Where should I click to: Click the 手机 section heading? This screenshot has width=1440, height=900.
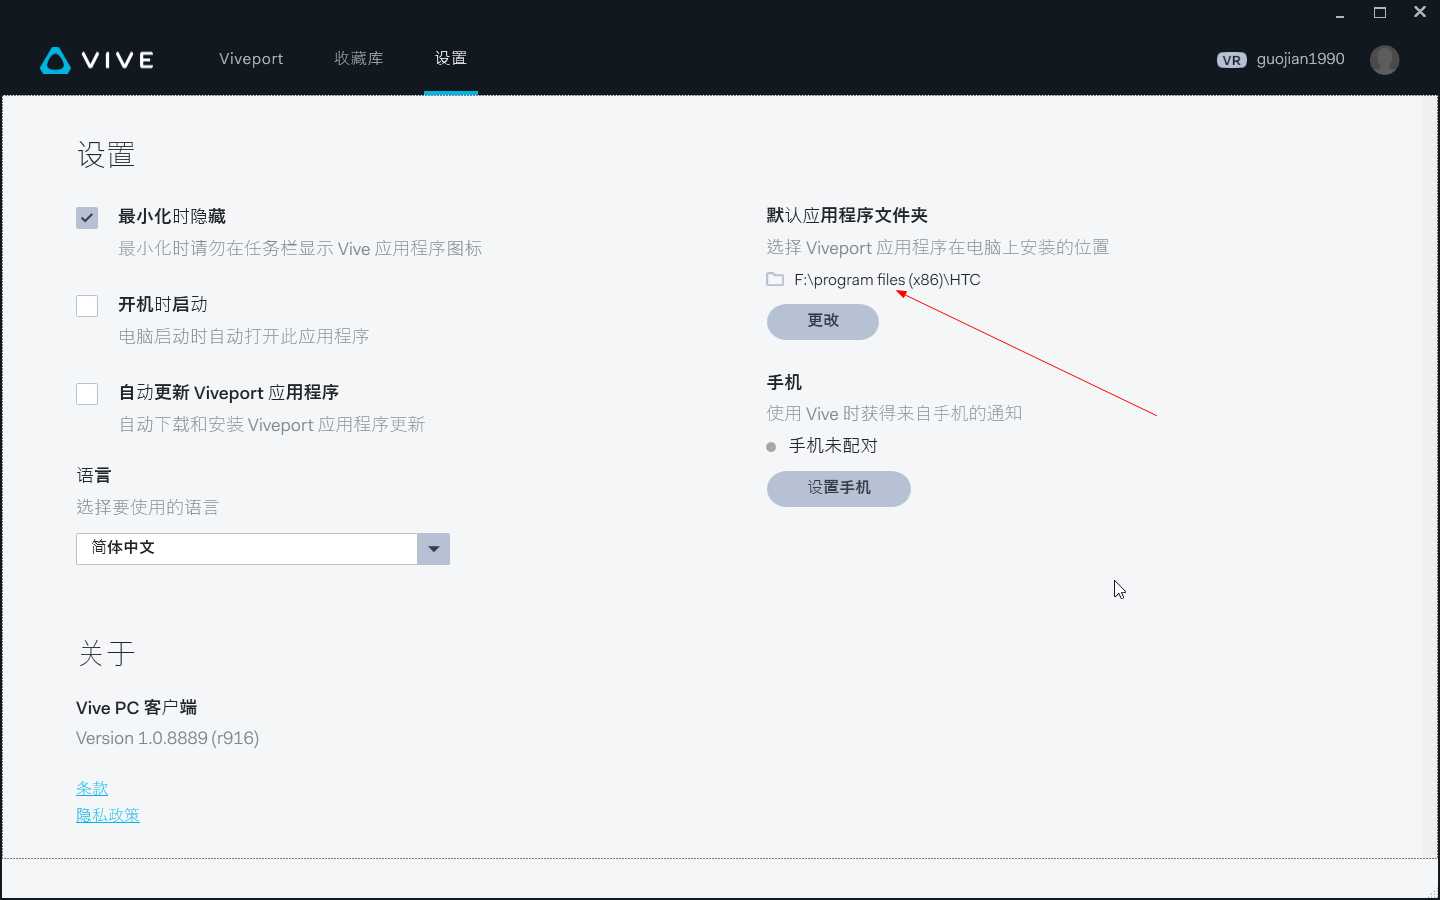[784, 382]
